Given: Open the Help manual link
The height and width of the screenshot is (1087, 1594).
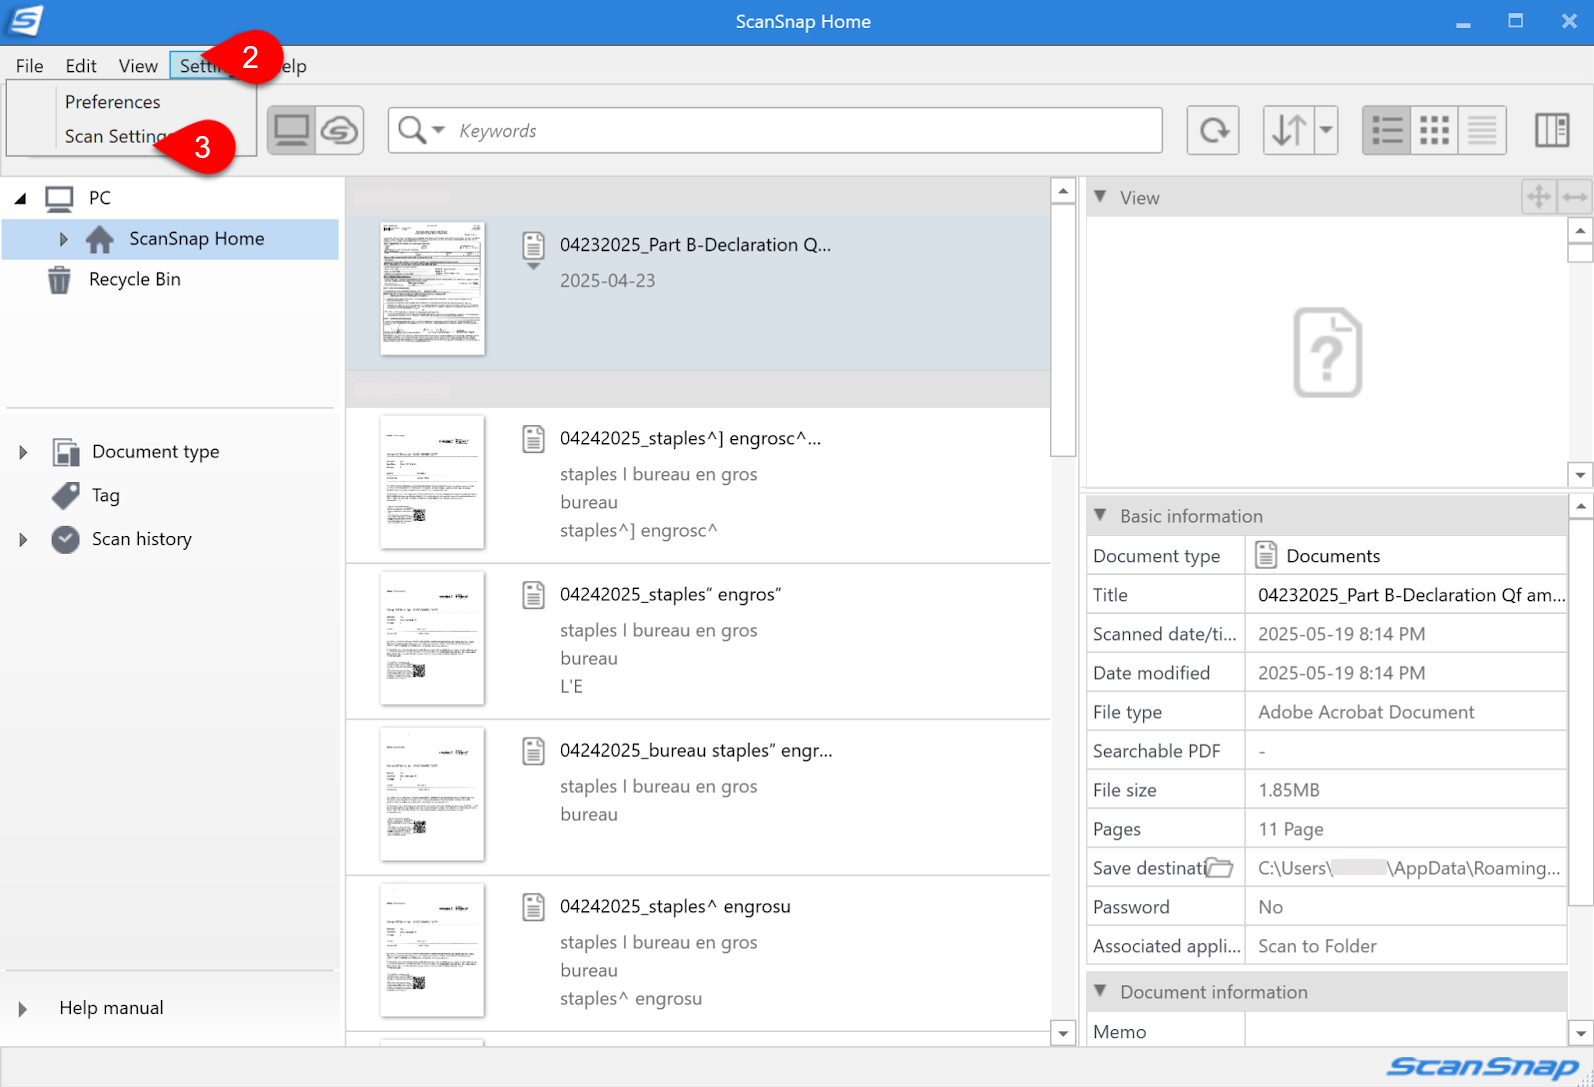Looking at the screenshot, I should click(111, 1008).
